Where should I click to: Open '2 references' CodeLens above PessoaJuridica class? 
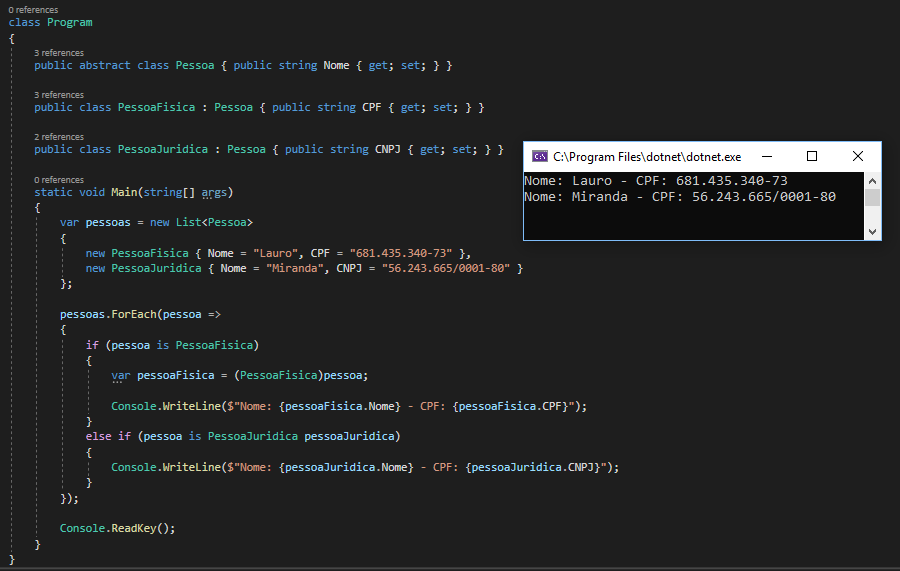click(x=59, y=137)
